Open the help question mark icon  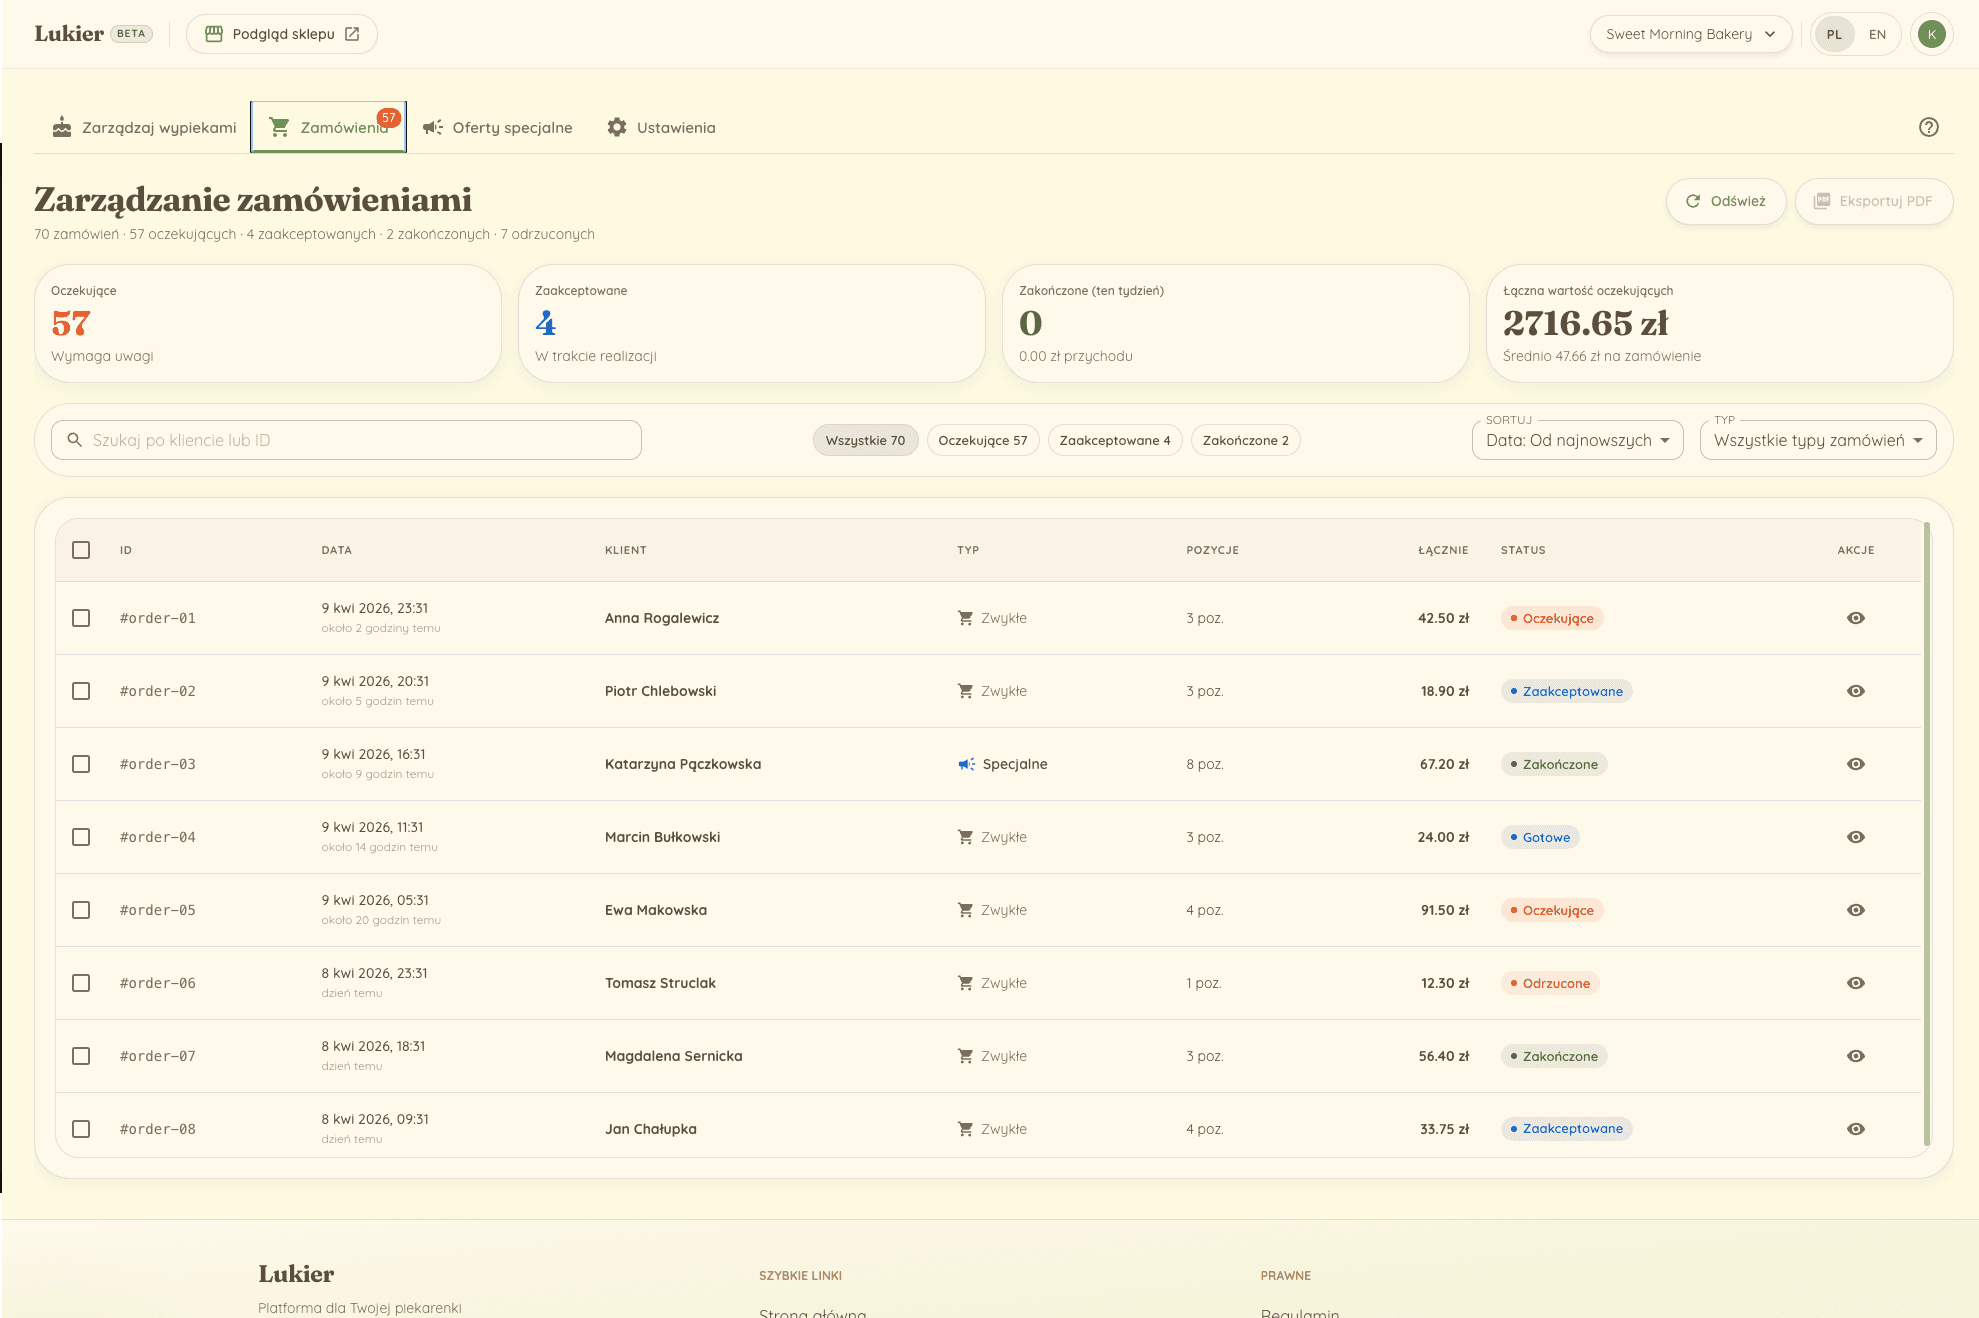click(1929, 127)
